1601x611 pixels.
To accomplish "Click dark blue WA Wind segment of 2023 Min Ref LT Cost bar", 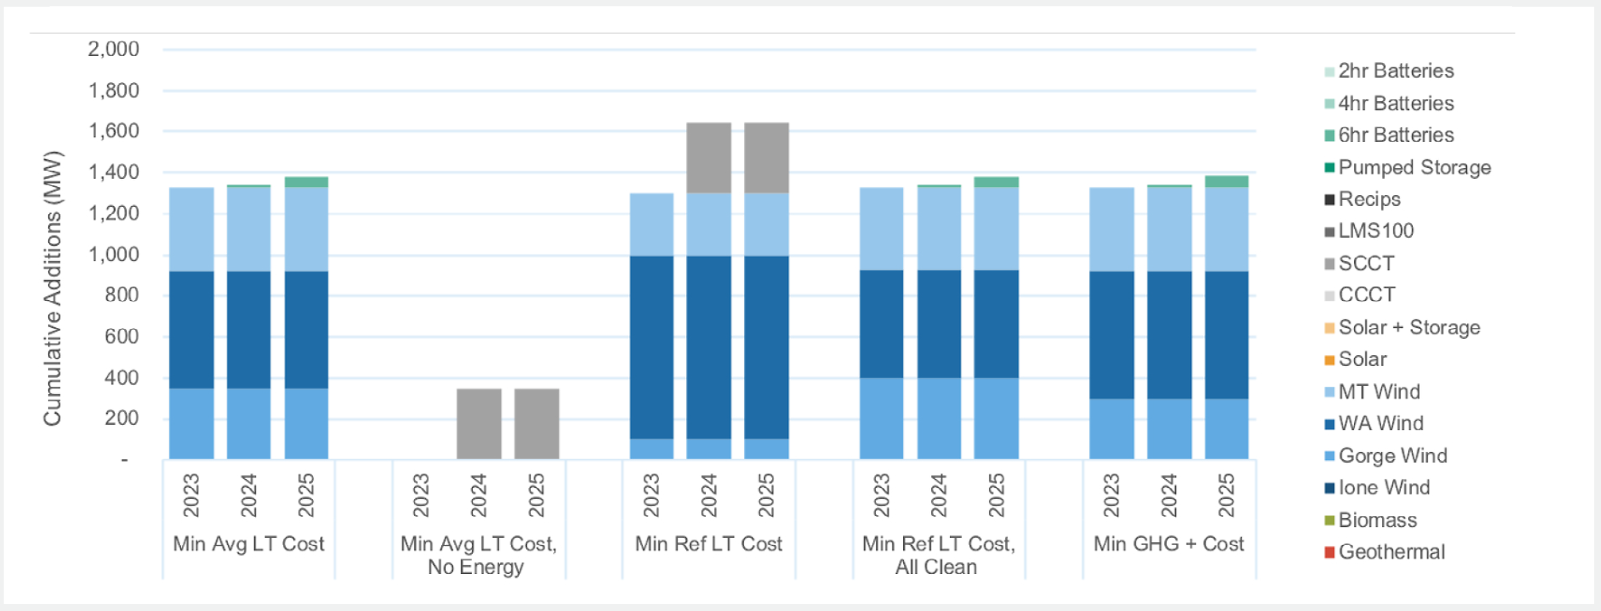I will point(651,347).
